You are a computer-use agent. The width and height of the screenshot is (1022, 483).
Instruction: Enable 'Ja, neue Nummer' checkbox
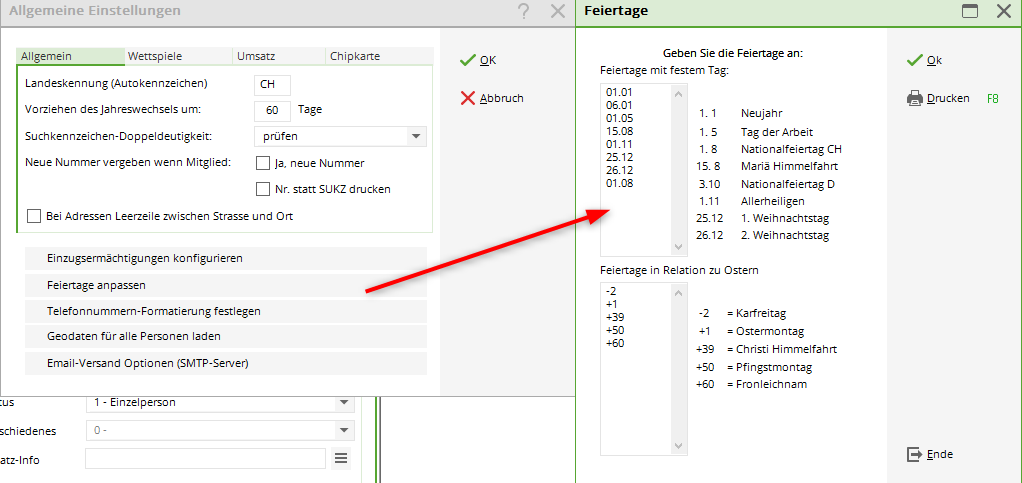coord(263,163)
